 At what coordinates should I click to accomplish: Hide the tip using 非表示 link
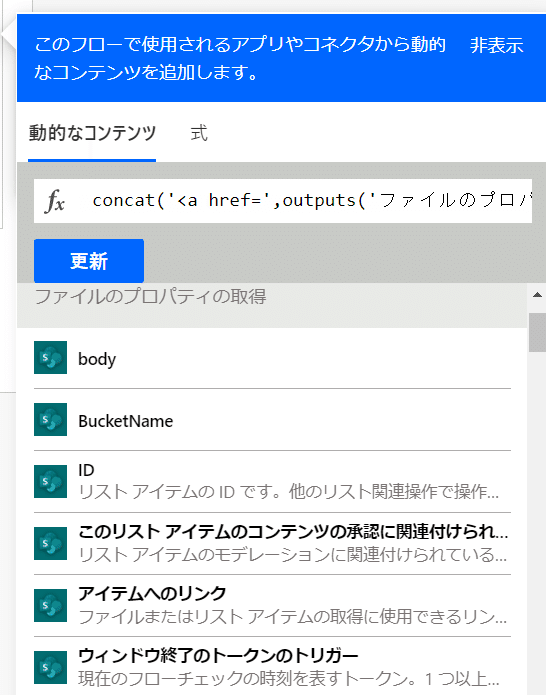click(496, 45)
